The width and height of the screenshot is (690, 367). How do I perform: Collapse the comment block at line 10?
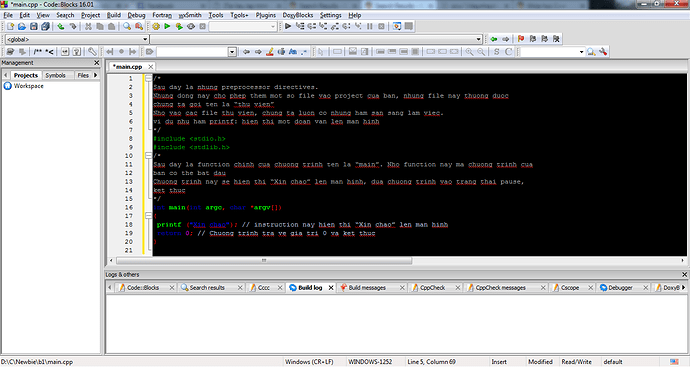click(x=149, y=156)
